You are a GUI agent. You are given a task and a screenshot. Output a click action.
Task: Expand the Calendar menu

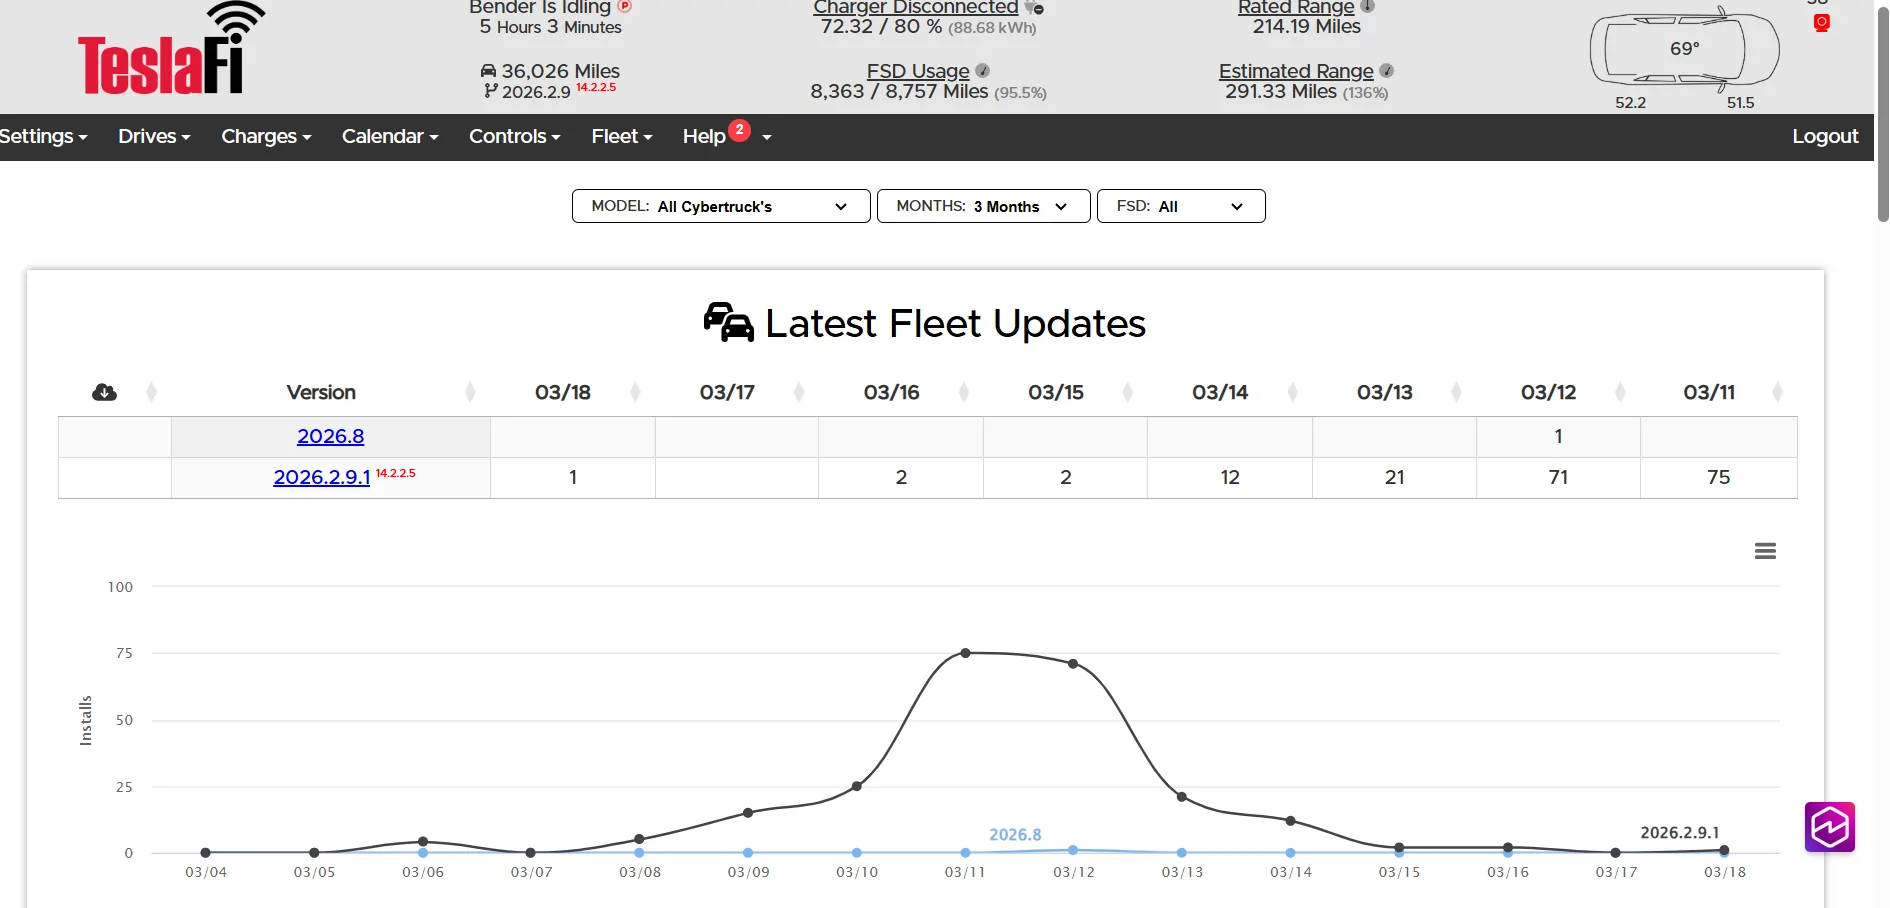click(x=390, y=136)
